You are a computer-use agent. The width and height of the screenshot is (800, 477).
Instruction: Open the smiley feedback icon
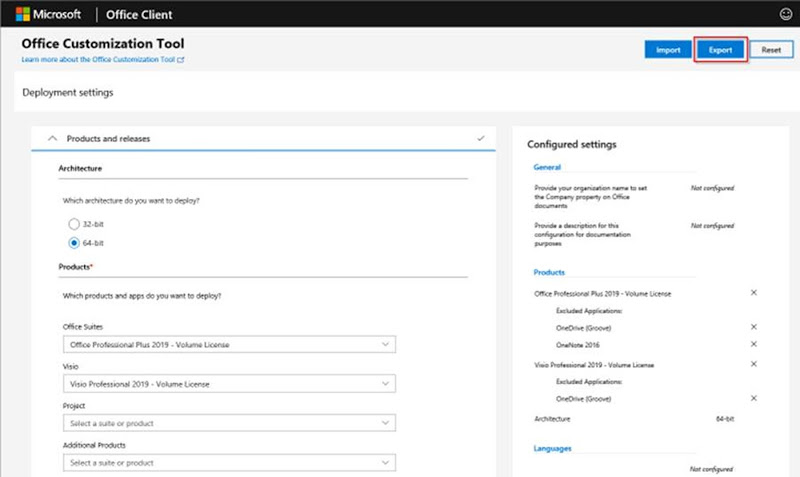pos(786,14)
